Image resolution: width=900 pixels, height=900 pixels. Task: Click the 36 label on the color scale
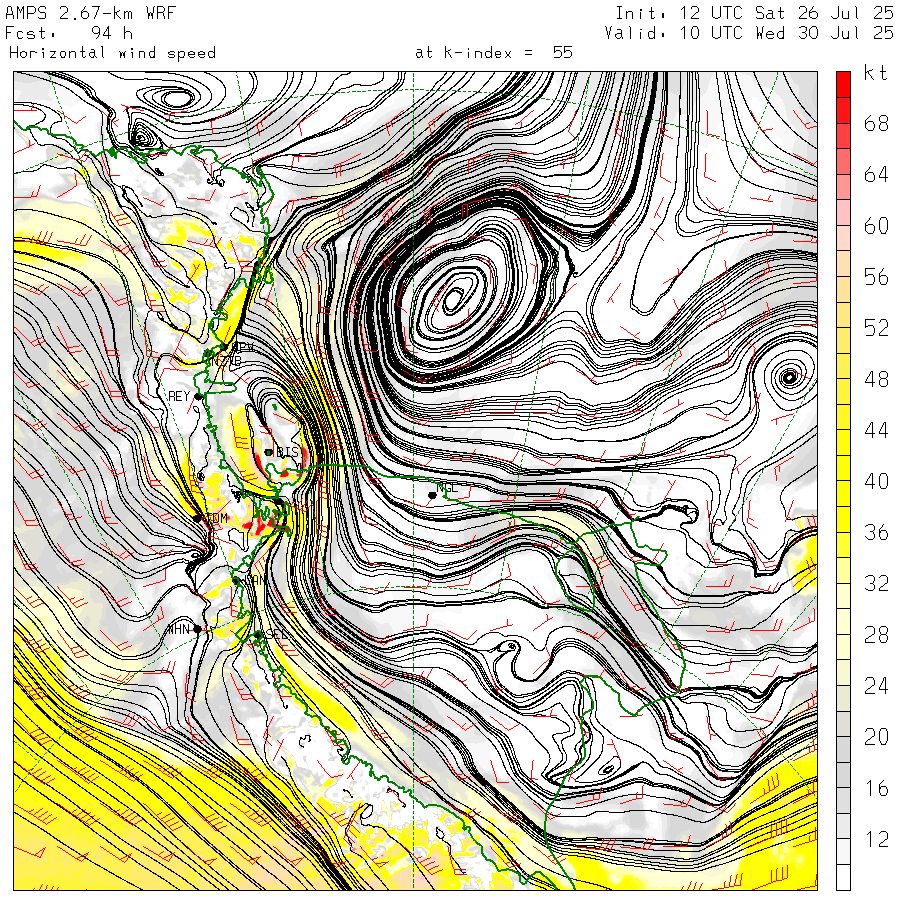click(876, 532)
